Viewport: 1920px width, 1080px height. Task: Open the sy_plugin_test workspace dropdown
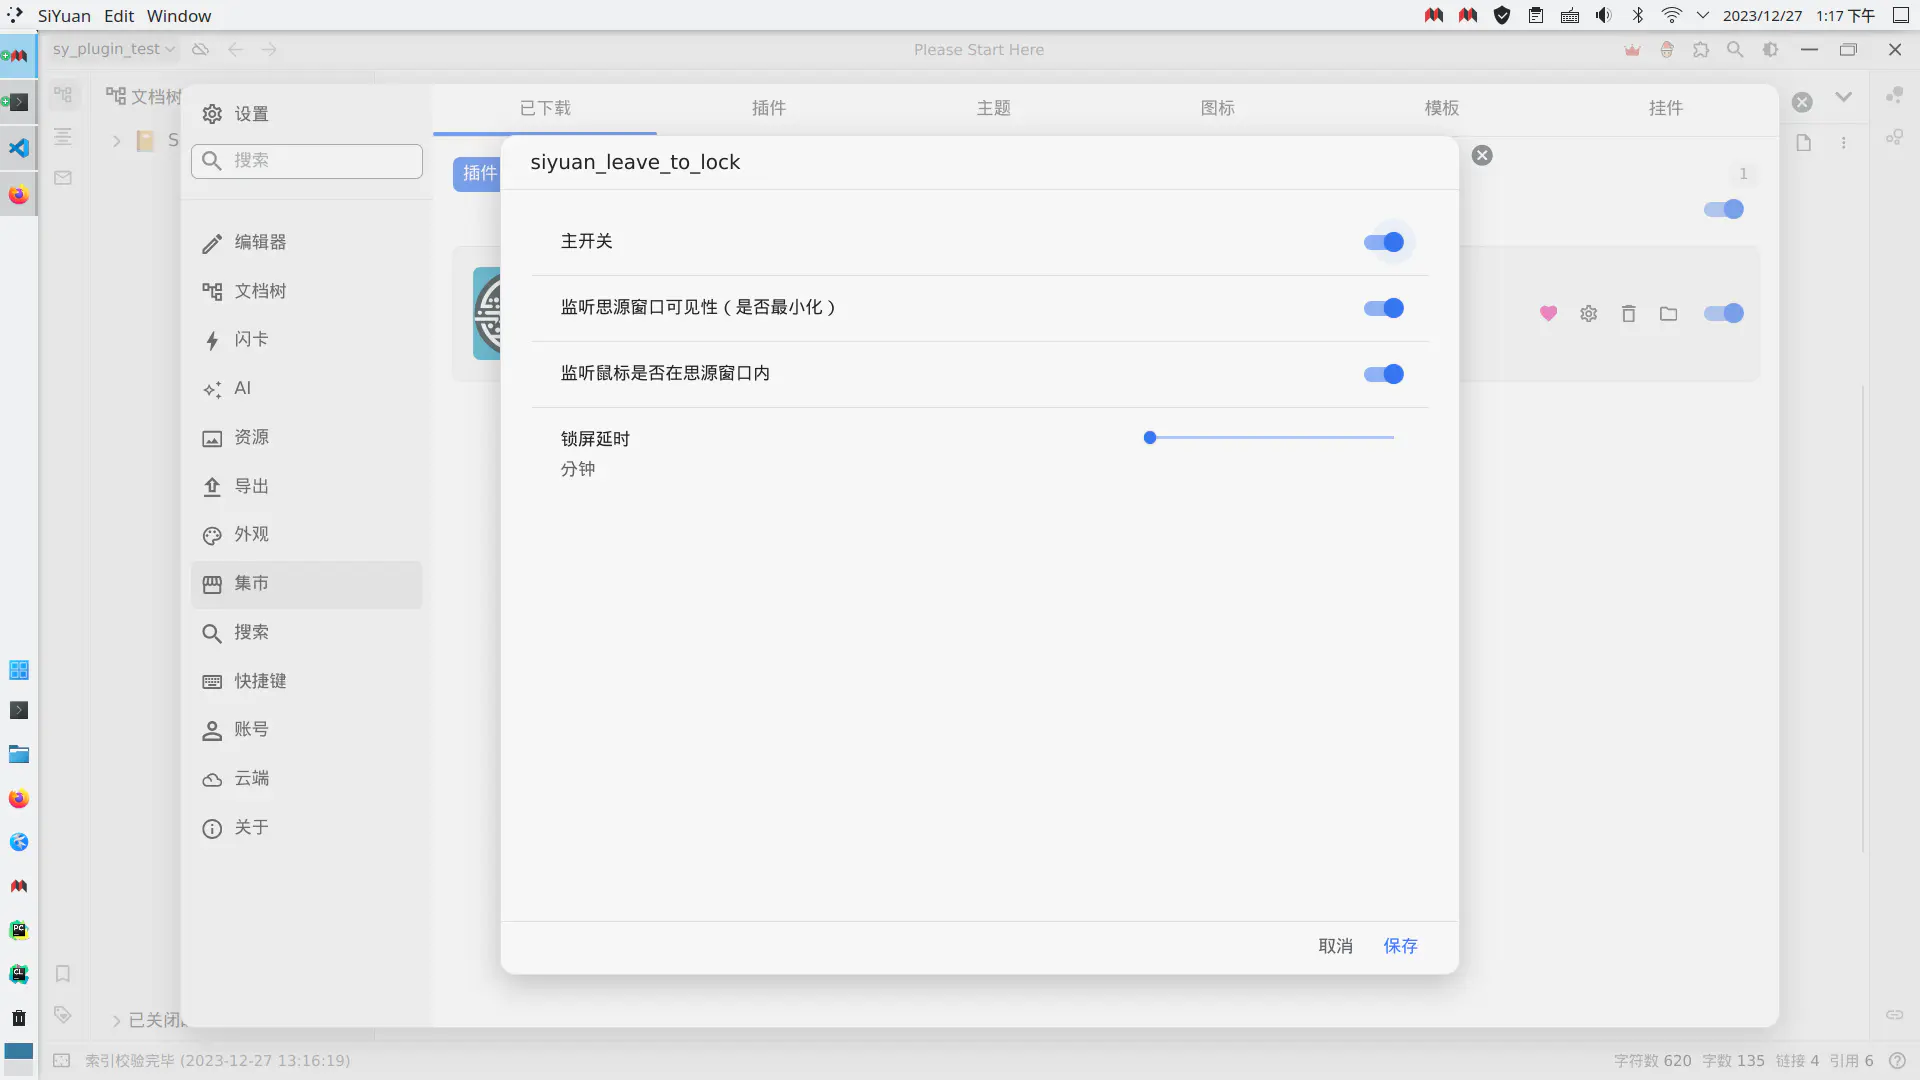114,49
